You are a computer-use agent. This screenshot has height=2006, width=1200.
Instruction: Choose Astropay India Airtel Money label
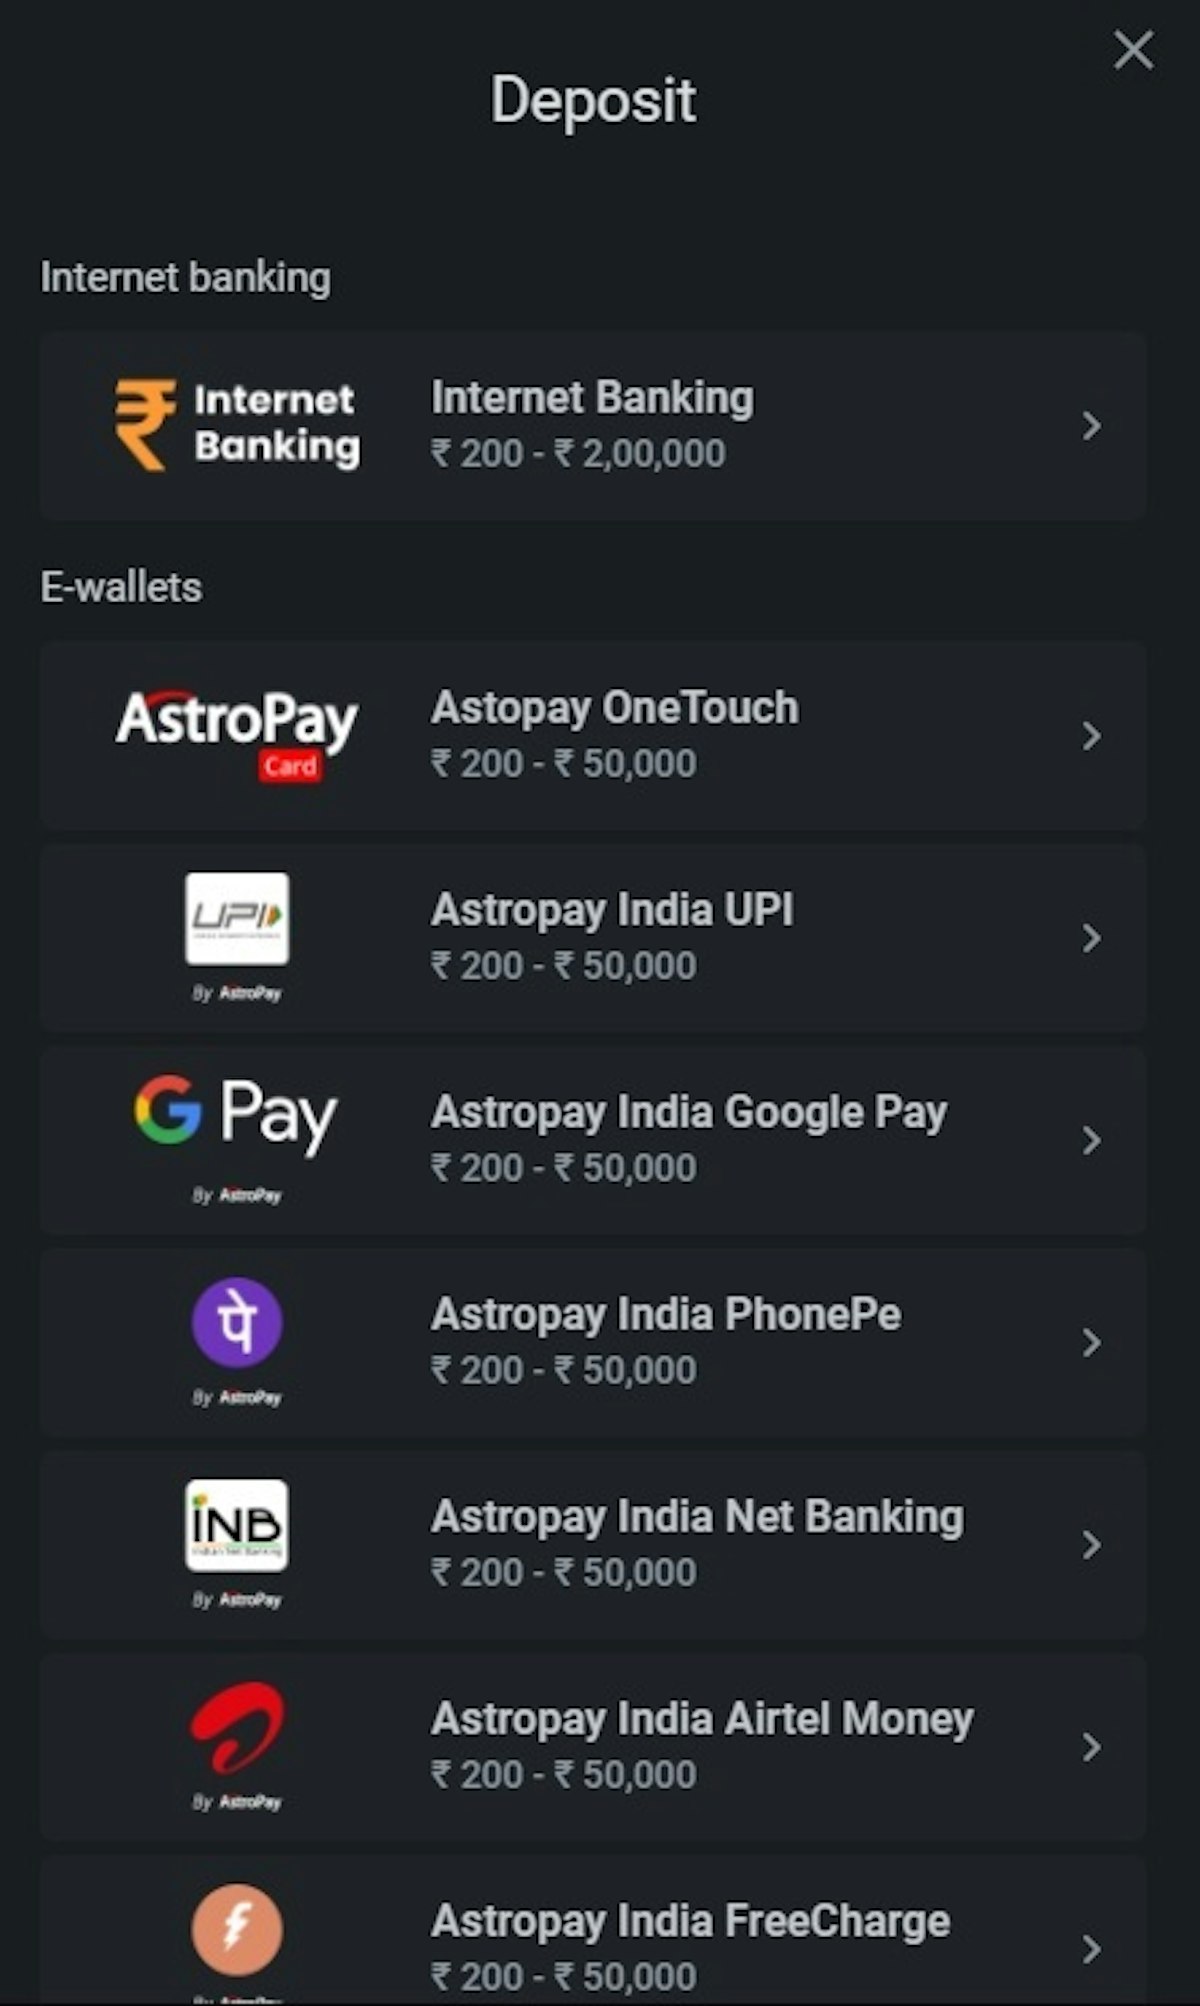[x=702, y=1719]
